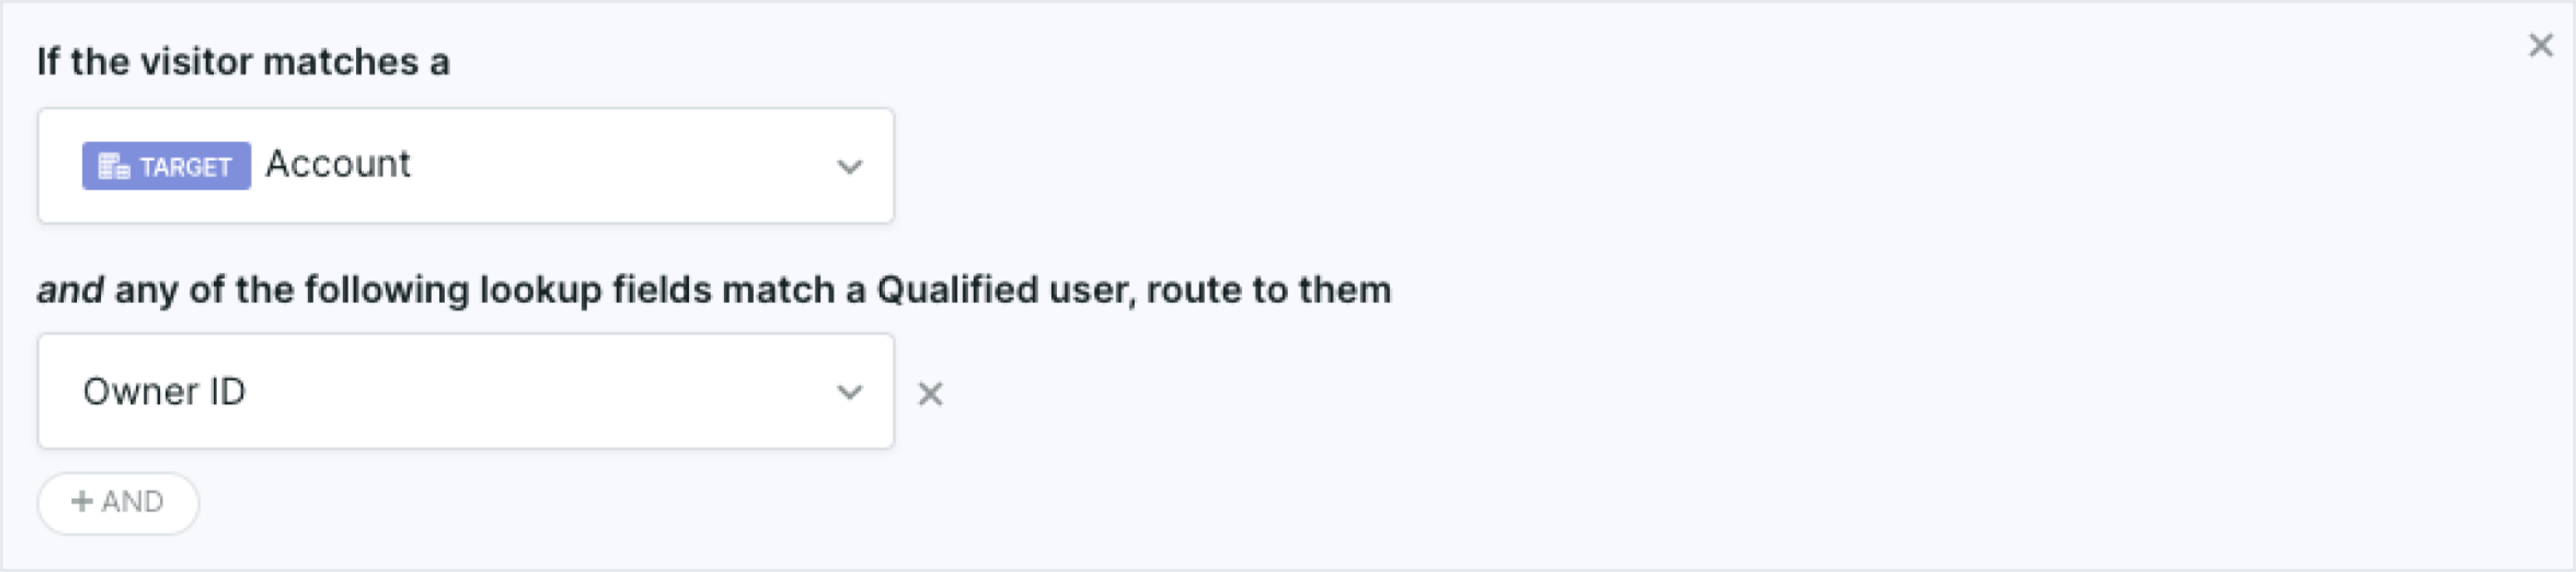Click 'route to them' text

tap(1269, 290)
